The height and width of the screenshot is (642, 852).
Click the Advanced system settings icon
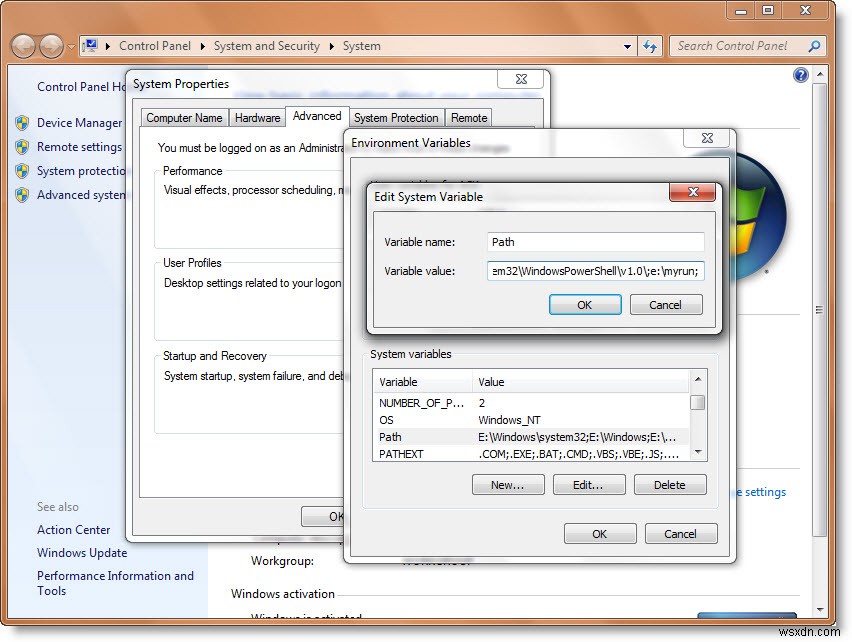21,195
